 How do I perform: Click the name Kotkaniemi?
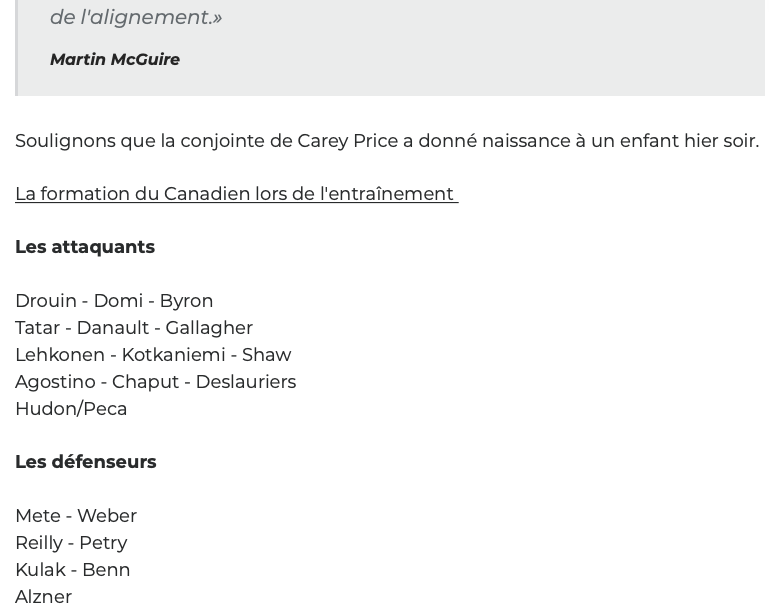pyautogui.click(x=173, y=355)
